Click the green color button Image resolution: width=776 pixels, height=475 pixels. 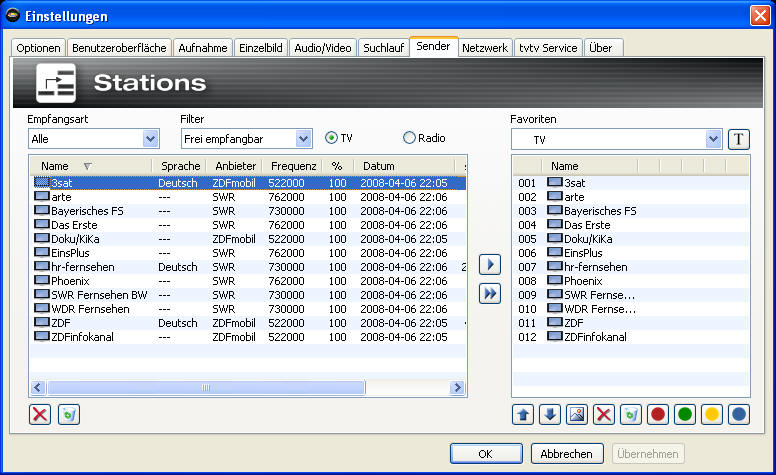tap(685, 415)
